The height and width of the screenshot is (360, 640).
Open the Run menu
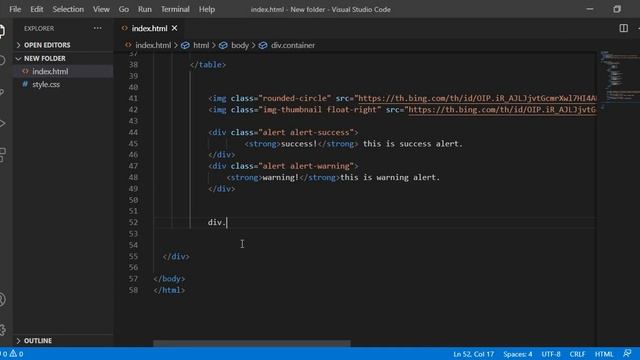(x=144, y=9)
